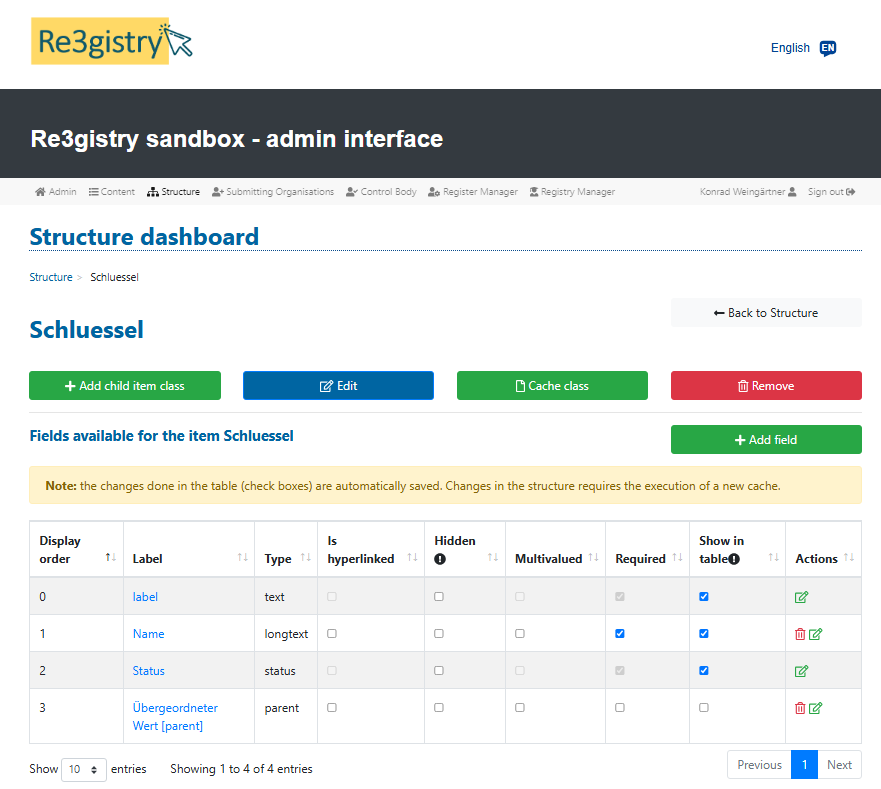Click the edit icon for Status row
This screenshot has width=881, height=789.
tap(801, 671)
